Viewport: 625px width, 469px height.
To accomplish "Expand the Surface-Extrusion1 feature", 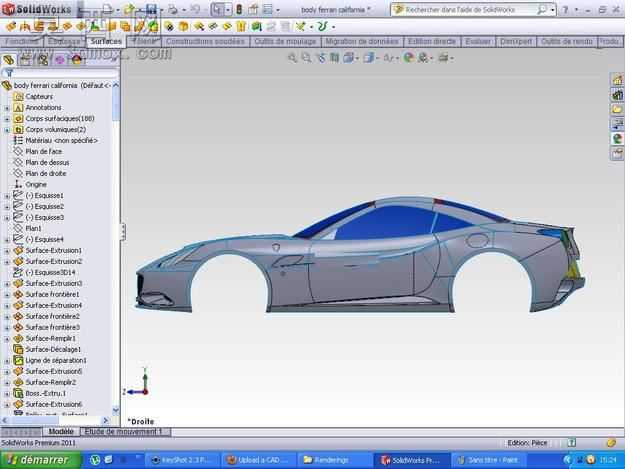I will coord(7,251).
